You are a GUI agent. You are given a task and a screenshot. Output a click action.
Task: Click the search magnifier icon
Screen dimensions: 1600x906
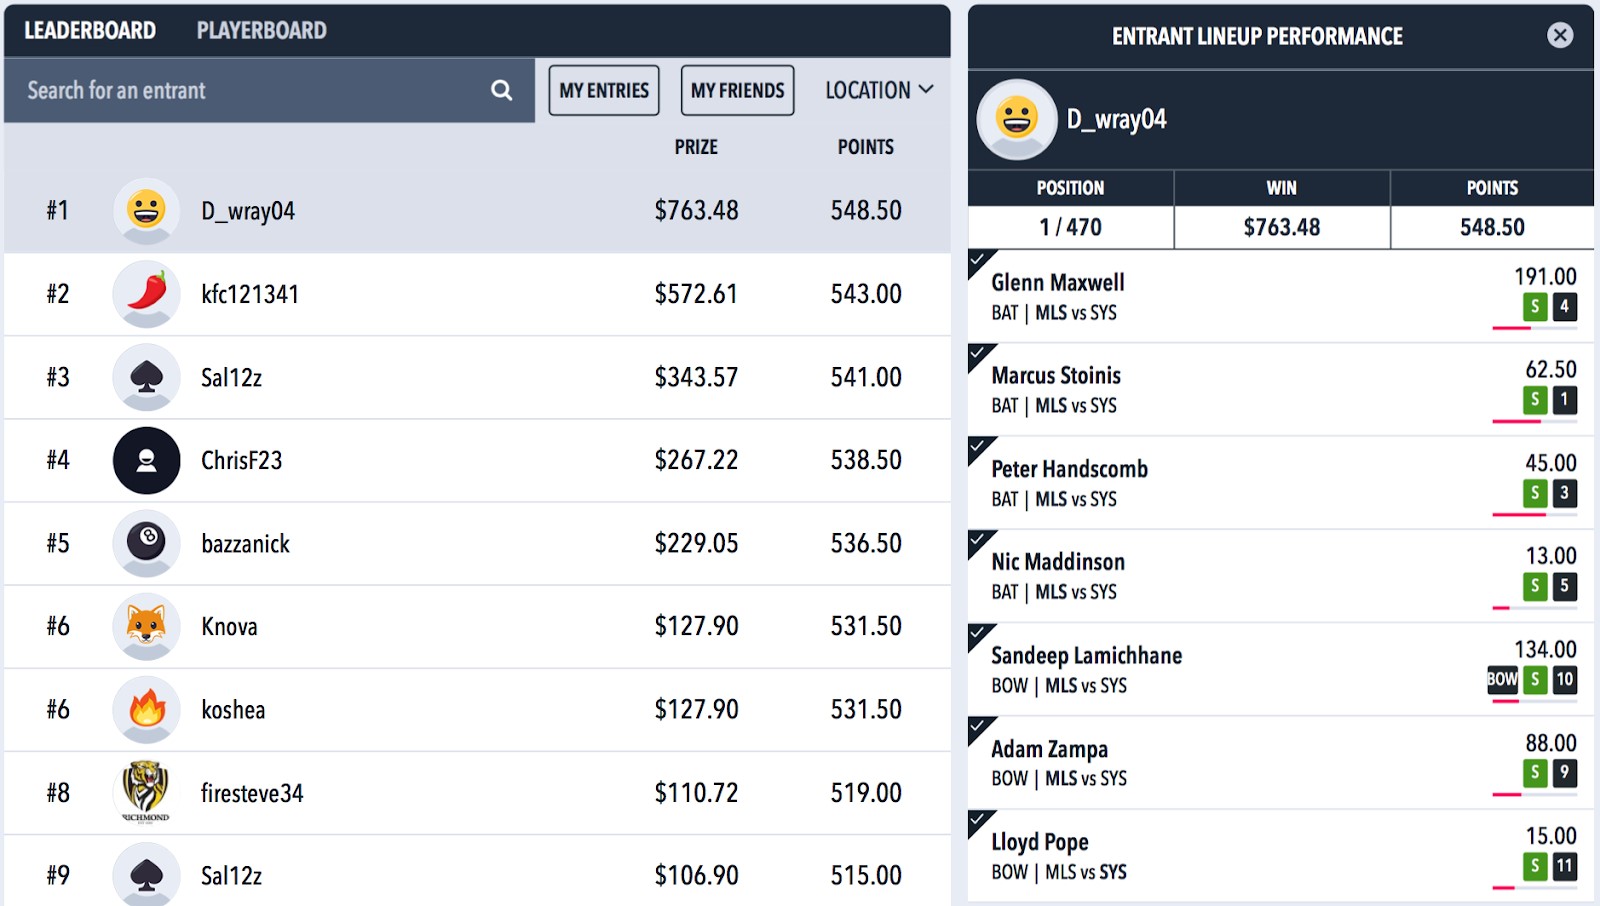501,90
